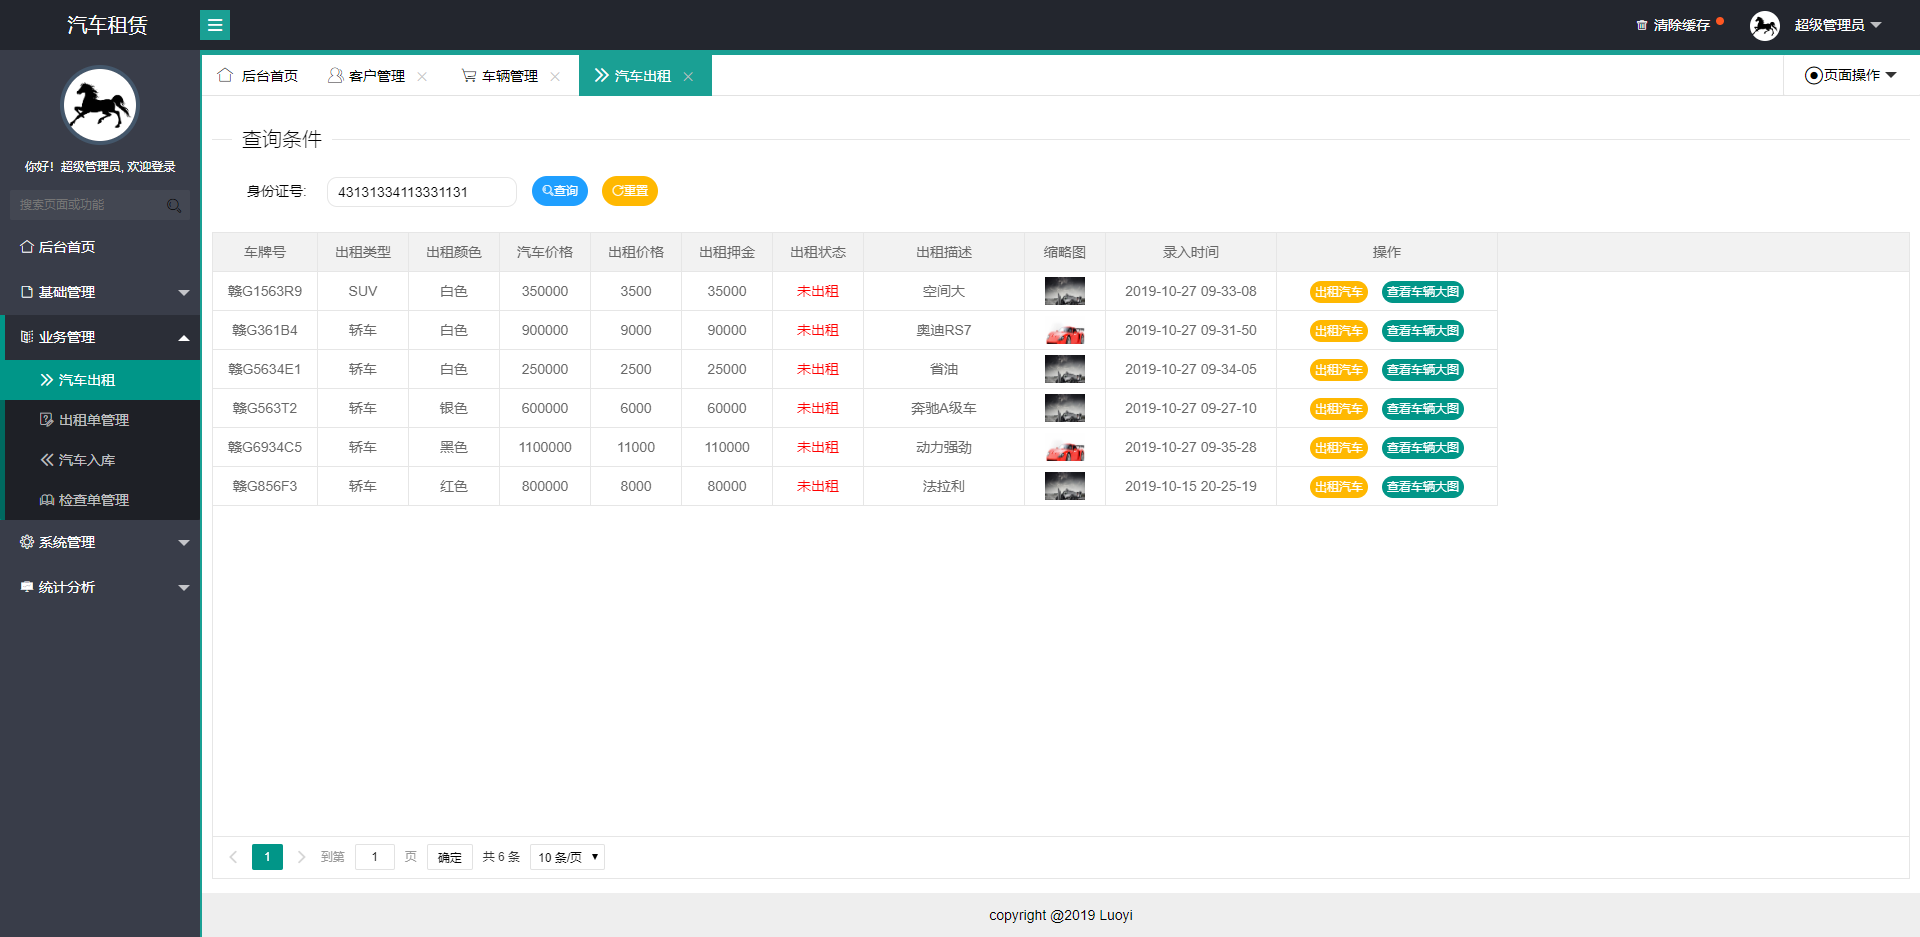Click 出租汽车 for 赣G563T2
The height and width of the screenshot is (937, 1920).
pyautogui.click(x=1339, y=409)
